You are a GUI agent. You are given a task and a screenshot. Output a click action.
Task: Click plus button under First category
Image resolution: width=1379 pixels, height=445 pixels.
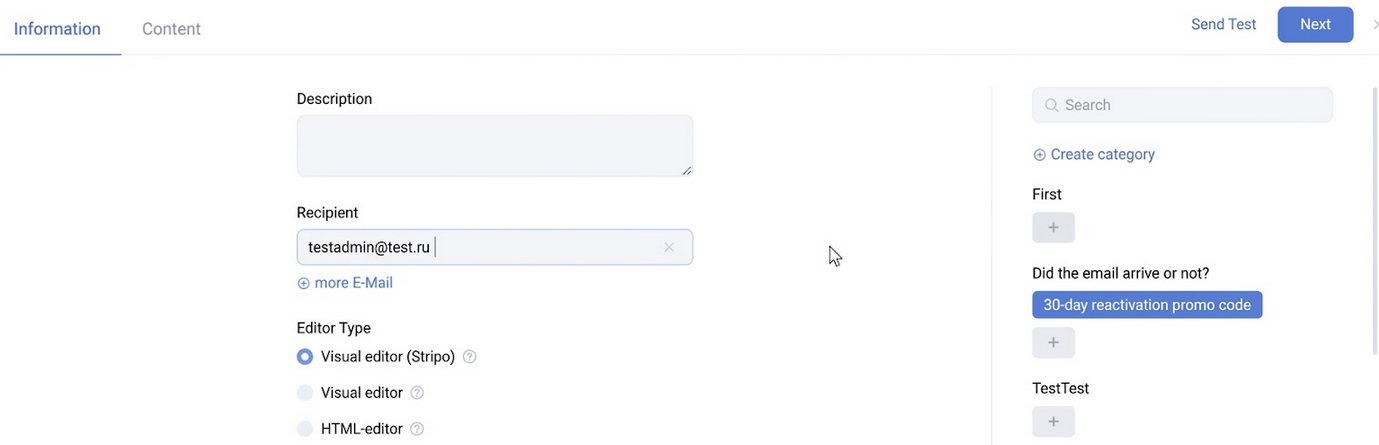(x=1053, y=228)
